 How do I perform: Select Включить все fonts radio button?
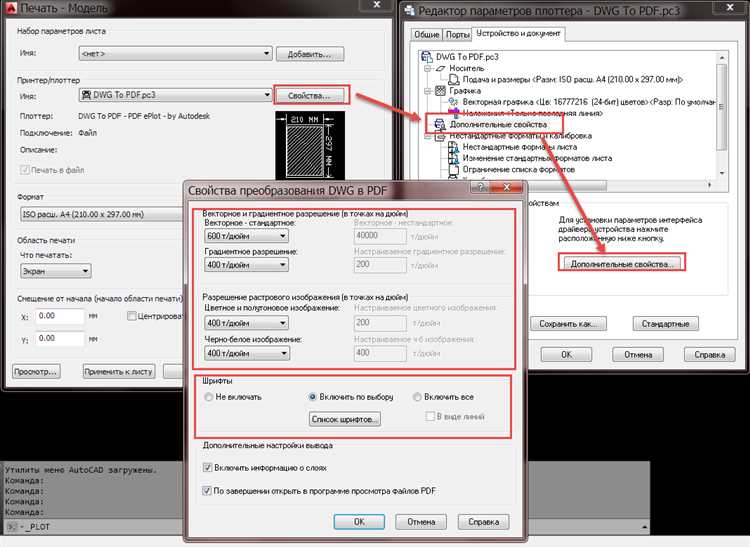point(417,396)
